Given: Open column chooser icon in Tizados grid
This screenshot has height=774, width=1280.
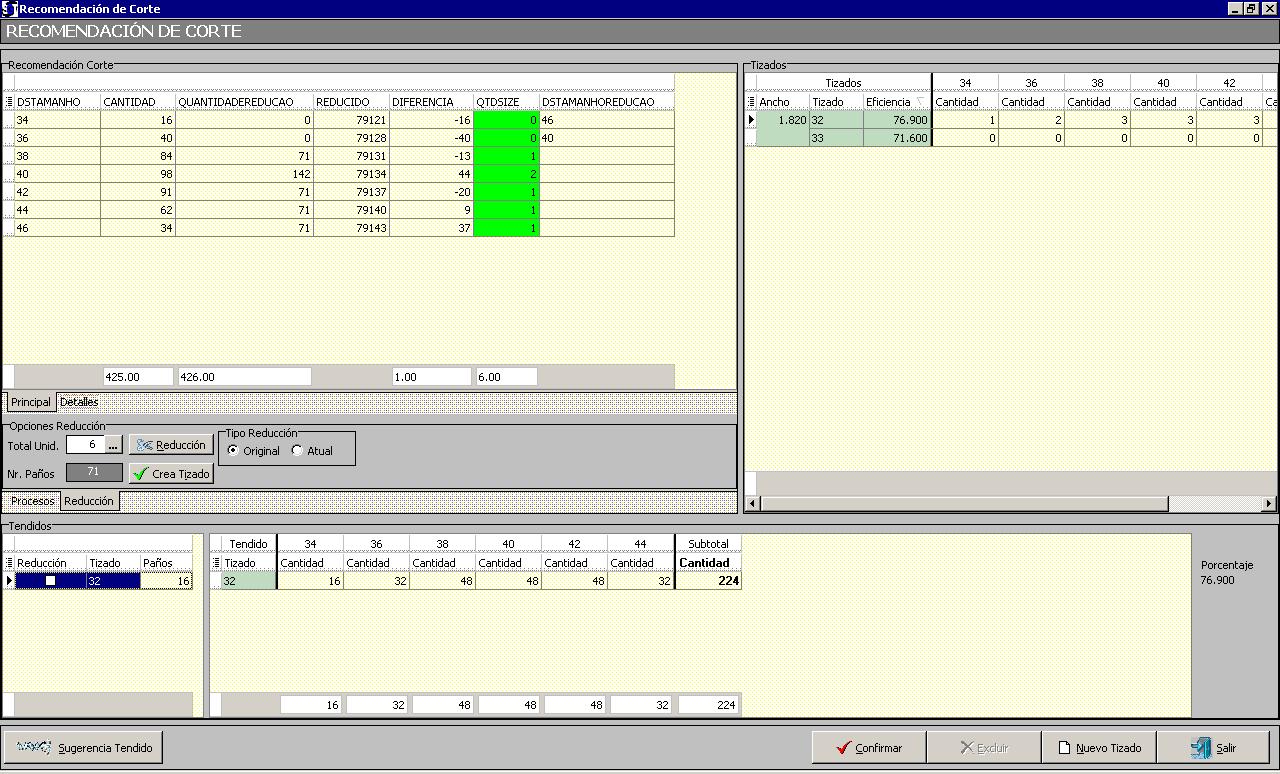Looking at the screenshot, I should point(751,102).
